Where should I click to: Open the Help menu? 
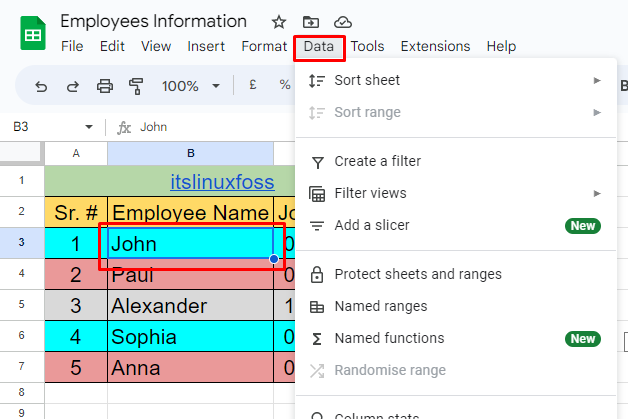501,46
